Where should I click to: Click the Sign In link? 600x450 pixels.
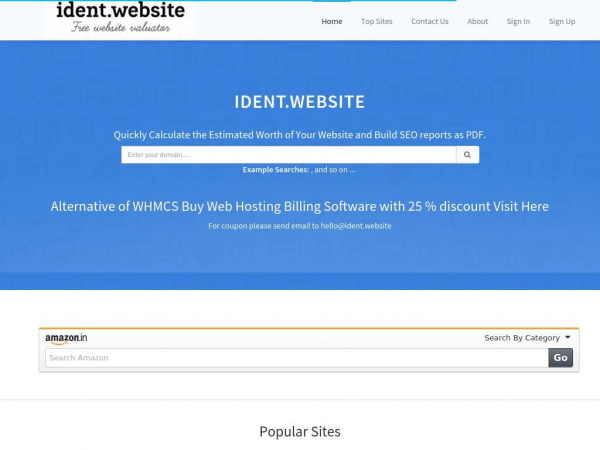[x=518, y=21]
